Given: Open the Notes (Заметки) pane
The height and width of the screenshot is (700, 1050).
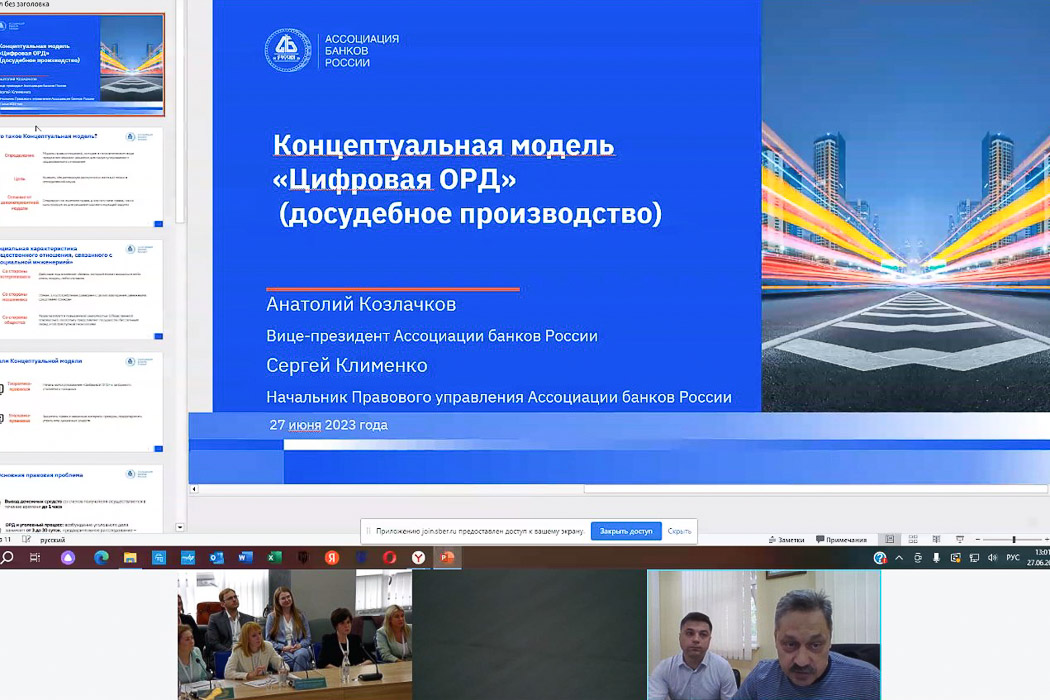Looking at the screenshot, I should pos(786,539).
